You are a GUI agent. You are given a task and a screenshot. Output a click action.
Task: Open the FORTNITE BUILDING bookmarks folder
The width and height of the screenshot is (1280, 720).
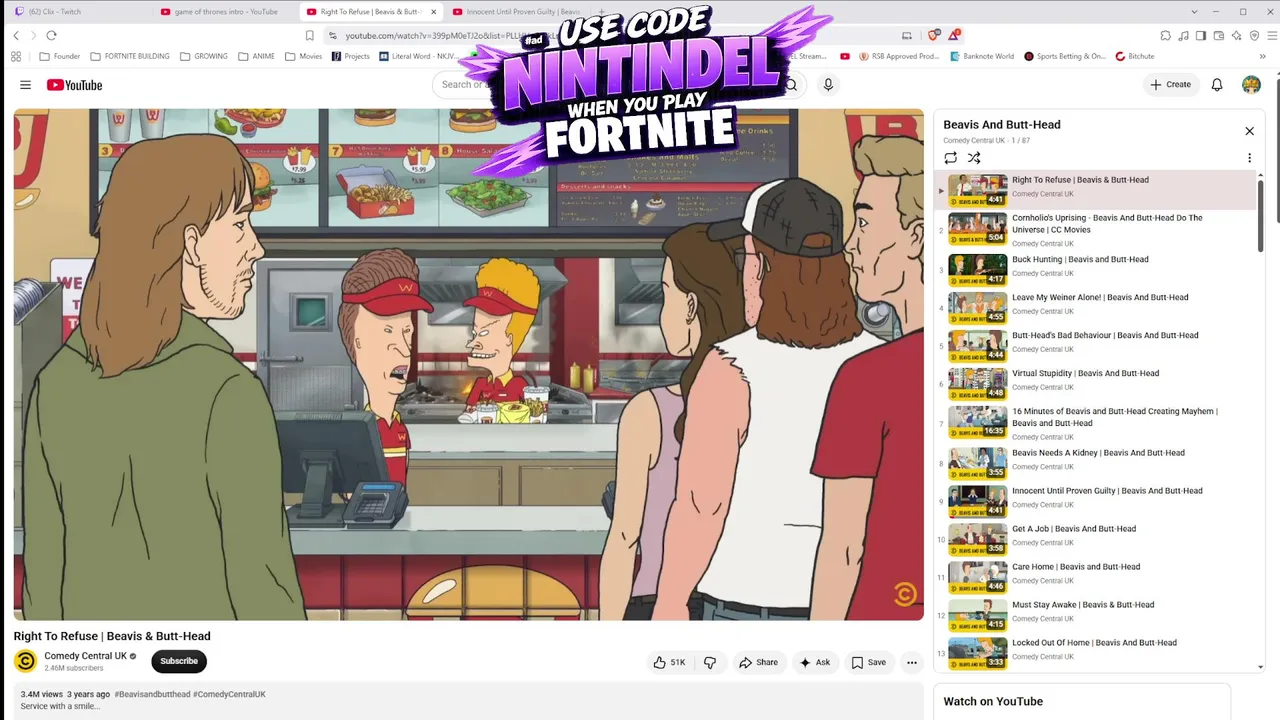click(130, 57)
